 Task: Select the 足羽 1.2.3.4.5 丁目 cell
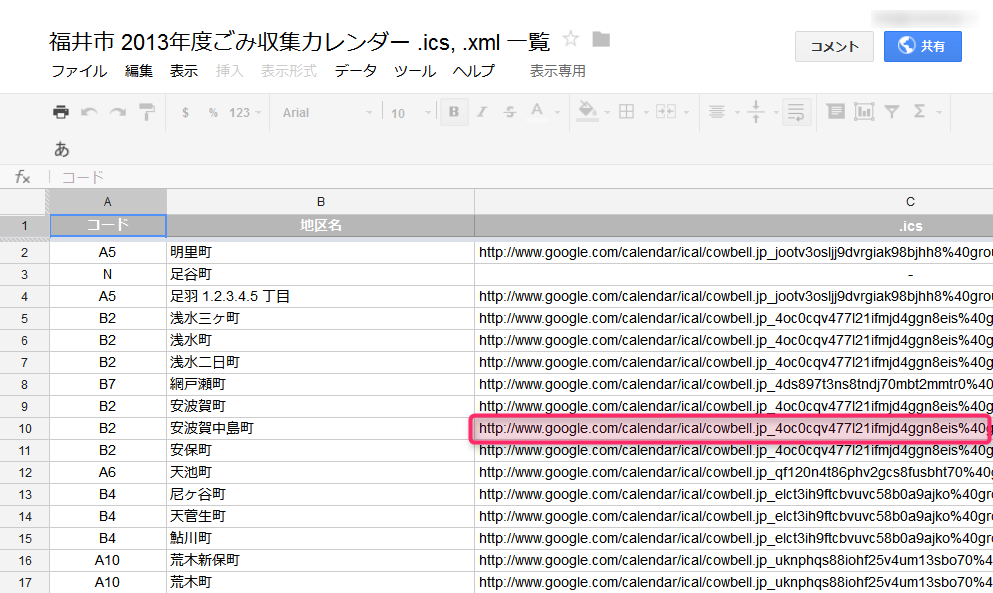tap(320, 296)
